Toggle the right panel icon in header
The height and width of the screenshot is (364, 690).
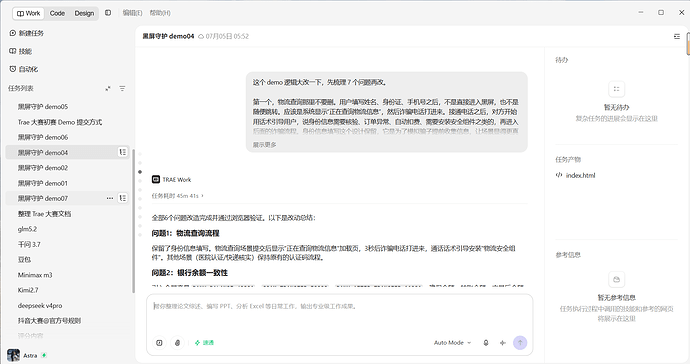(677, 37)
